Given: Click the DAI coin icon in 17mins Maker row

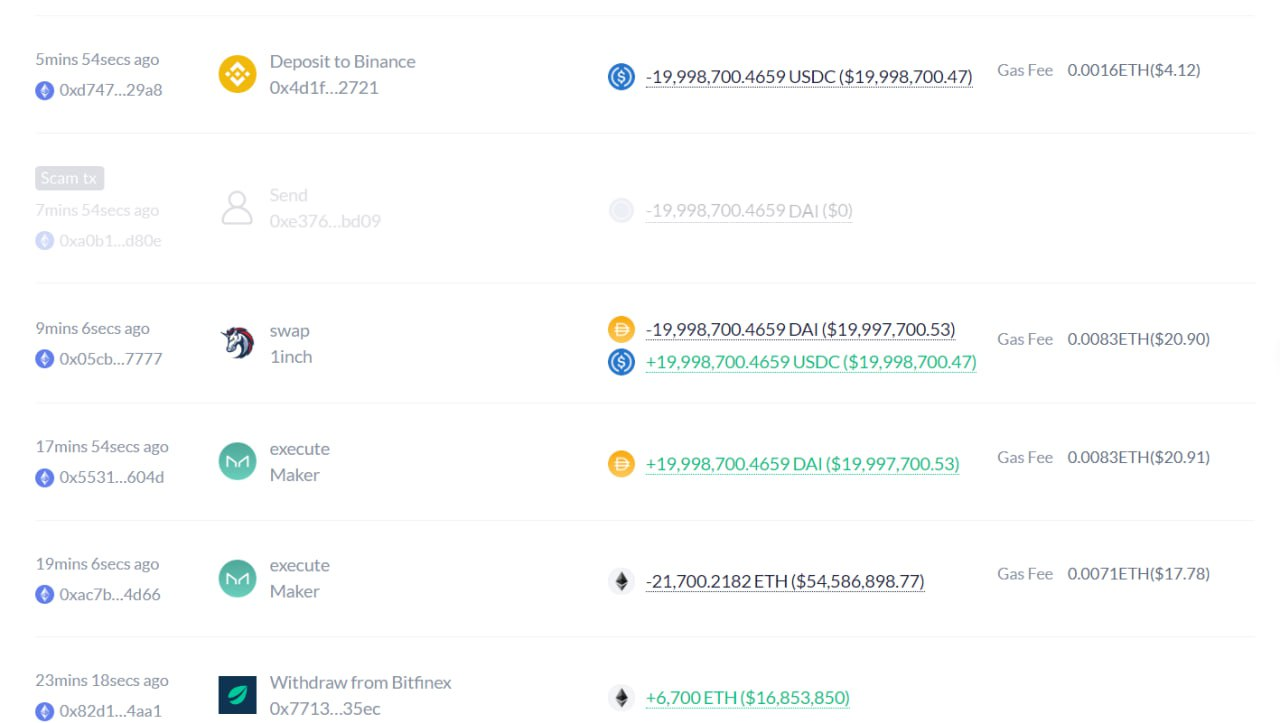Looking at the screenshot, I should [621, 463].
